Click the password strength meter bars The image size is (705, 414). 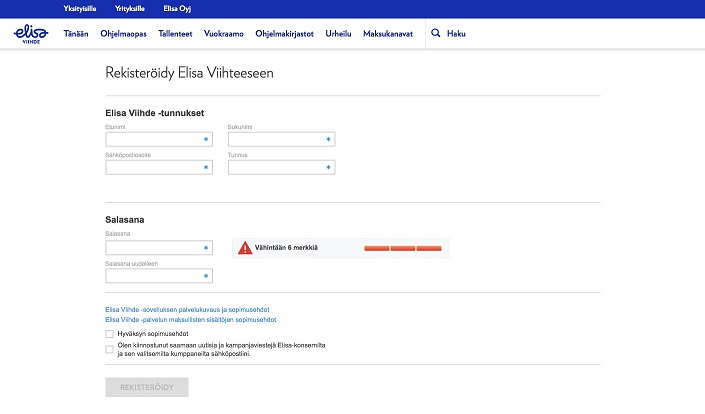(402, 248)
